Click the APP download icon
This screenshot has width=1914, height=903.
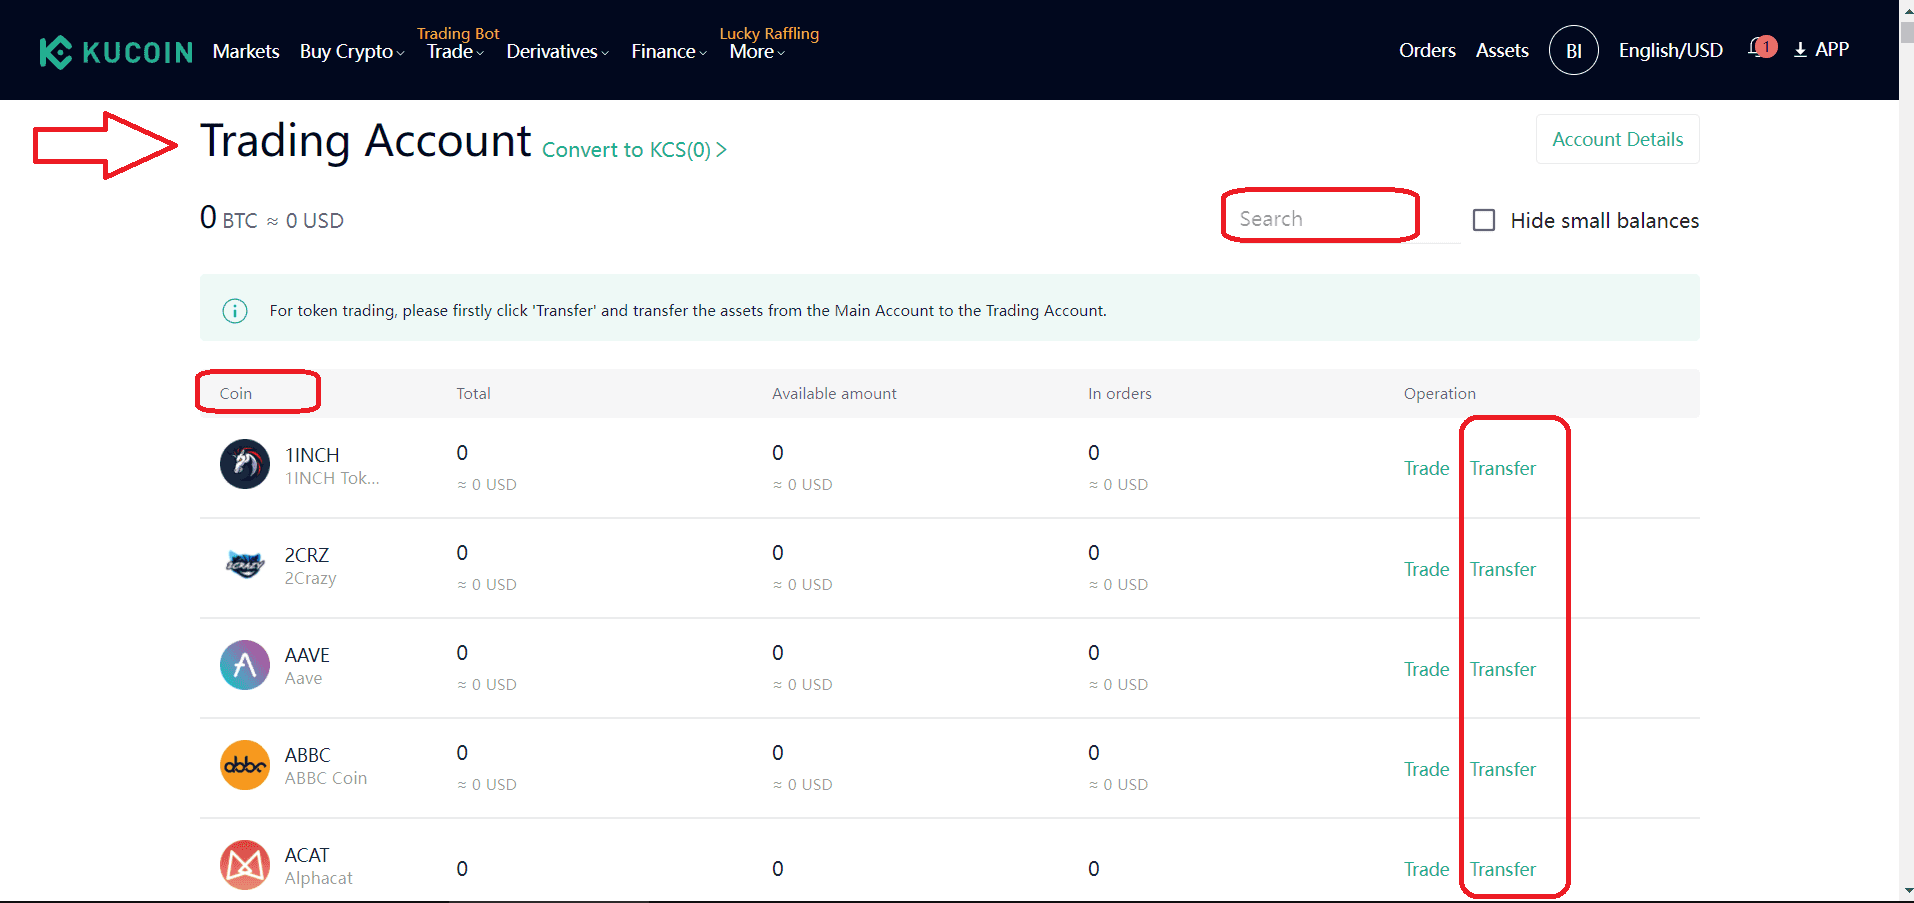pos(1800,50)
